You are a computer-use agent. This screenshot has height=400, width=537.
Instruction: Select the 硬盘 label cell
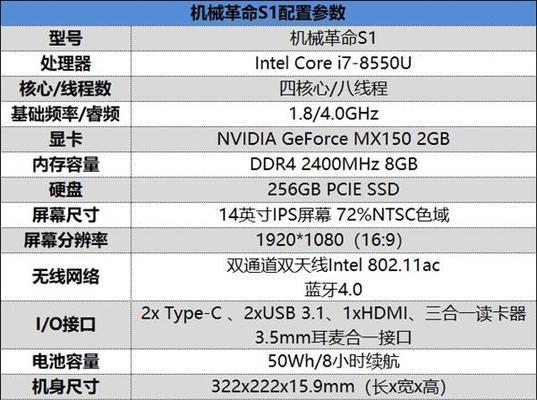tap(66, 190)
